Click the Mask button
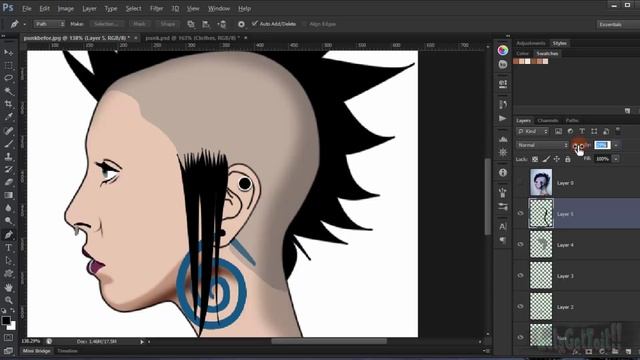Image resolution: width=640 pixels, height=360 pixels. pyautogui.click(x=139, y=24)
